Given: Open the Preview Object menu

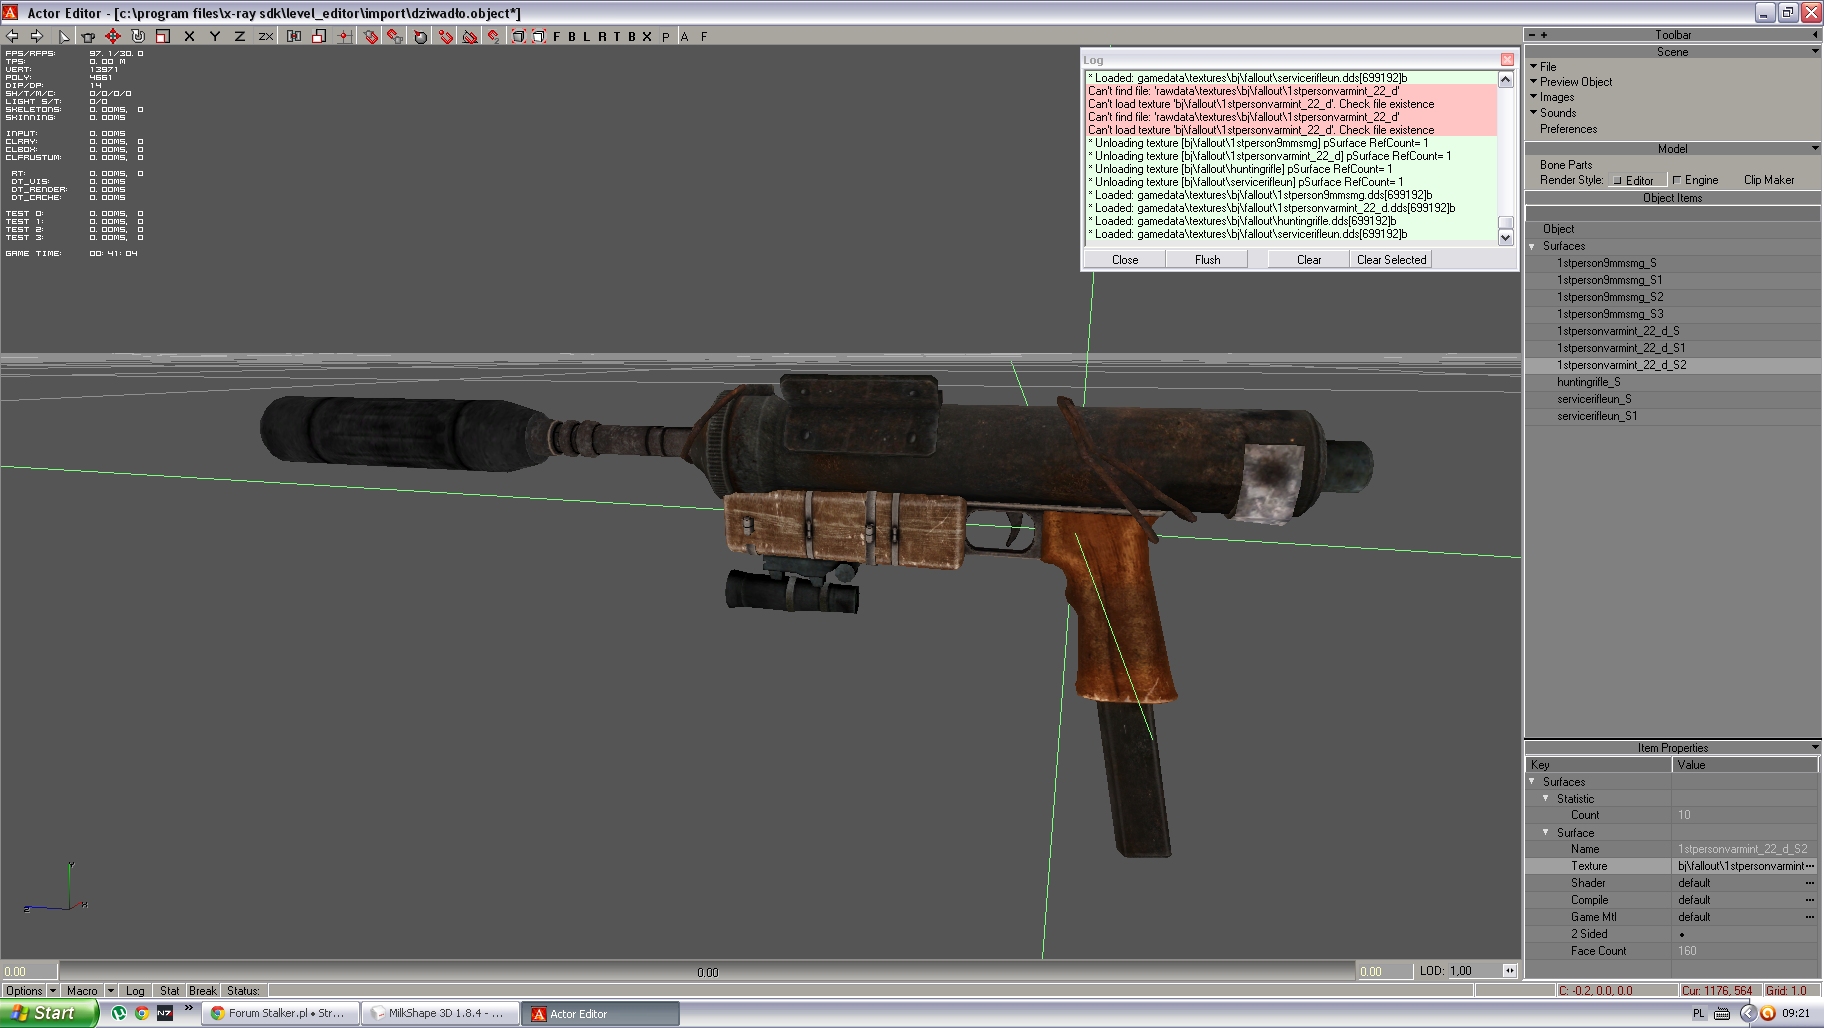Looking at the screenshot, I should (1575, 82).
